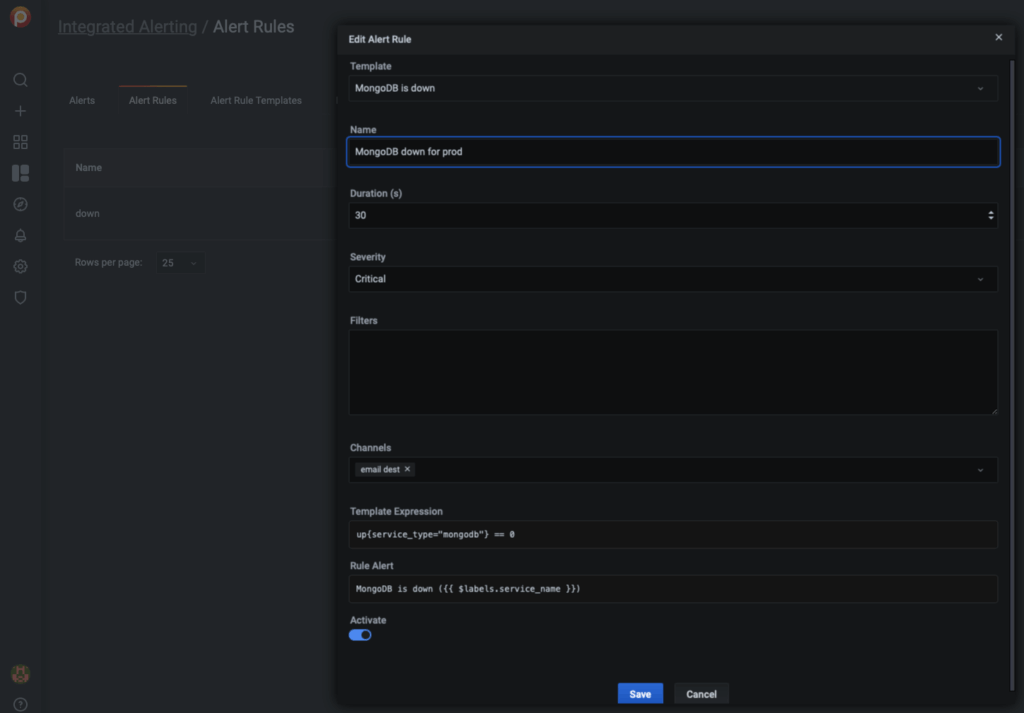Click the help question mark icon
Viewport: 1024px width, 713px height.
(x=20, y=704)
